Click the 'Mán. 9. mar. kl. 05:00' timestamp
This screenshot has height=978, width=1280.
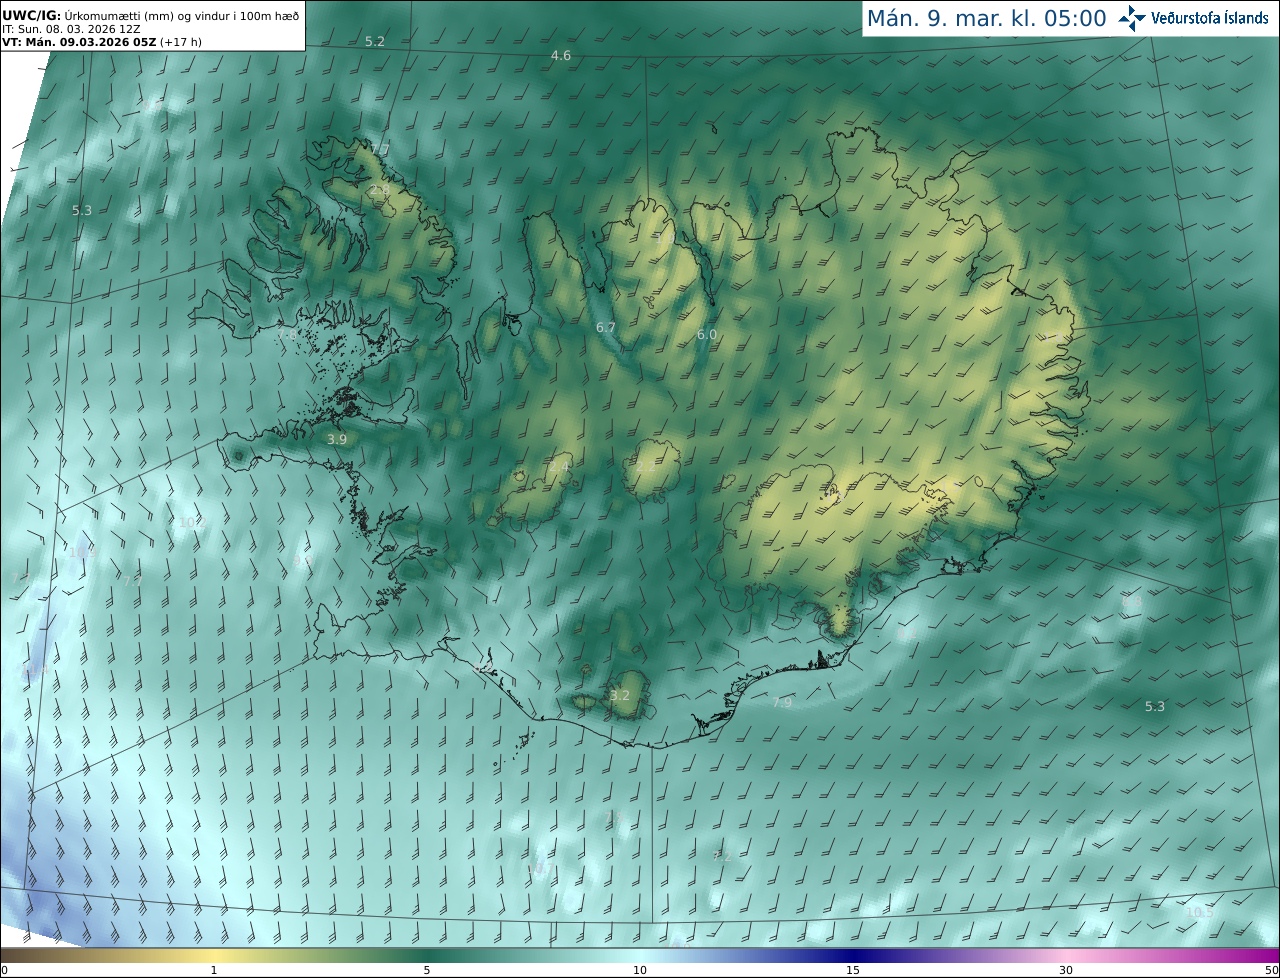[x=986, y=18]
